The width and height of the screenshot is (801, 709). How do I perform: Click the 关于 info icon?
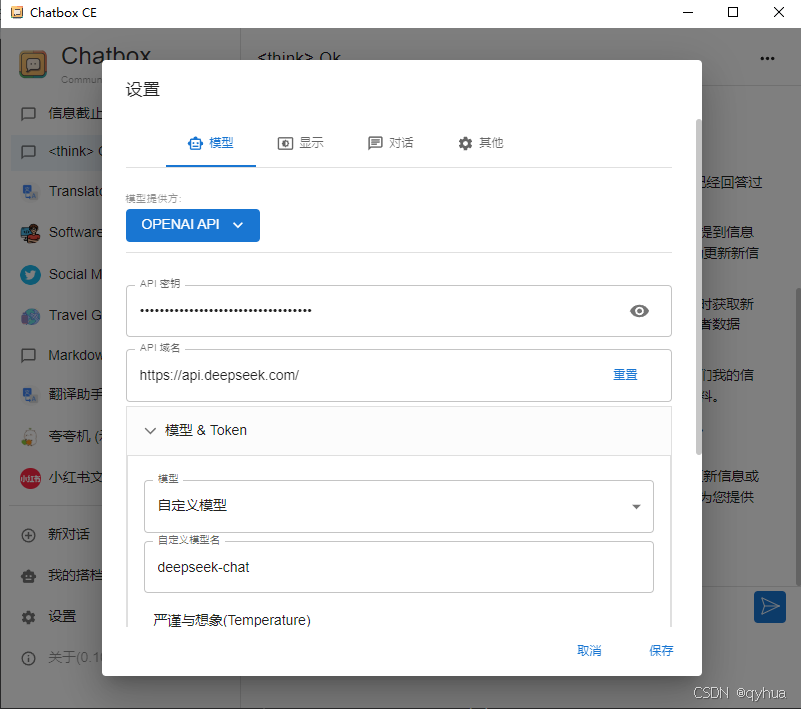(x=28, y=658)
